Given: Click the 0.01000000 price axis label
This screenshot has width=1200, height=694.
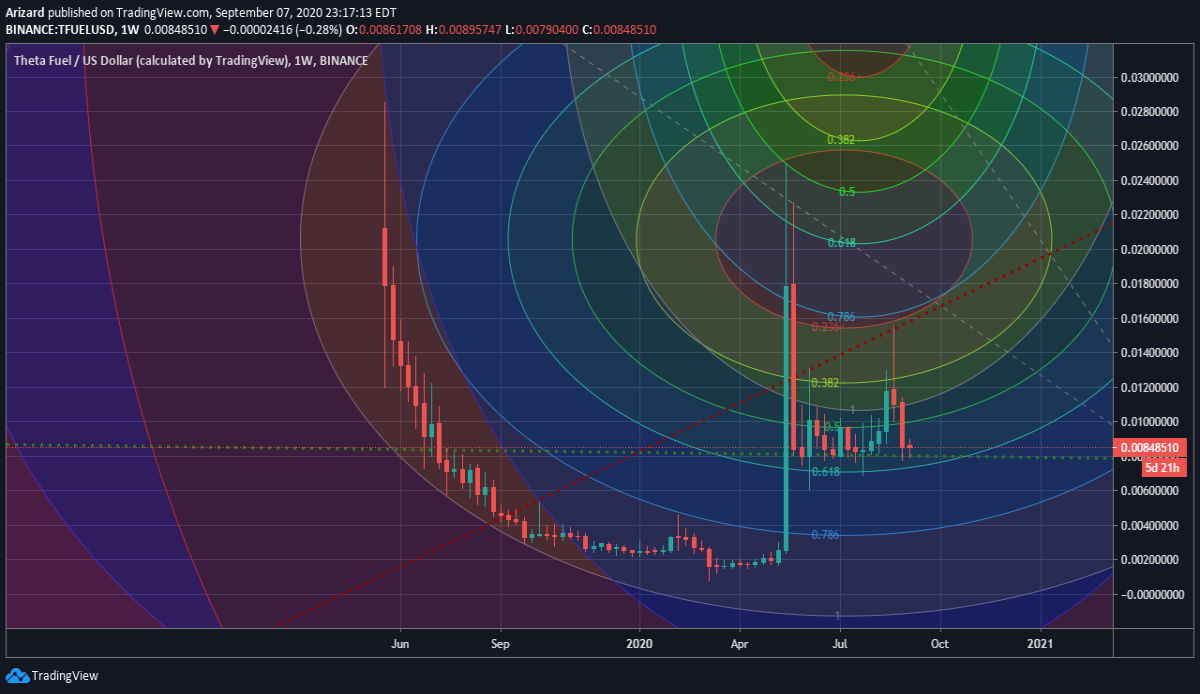Looking at the screenshot, I should [x=1149, y=421].
